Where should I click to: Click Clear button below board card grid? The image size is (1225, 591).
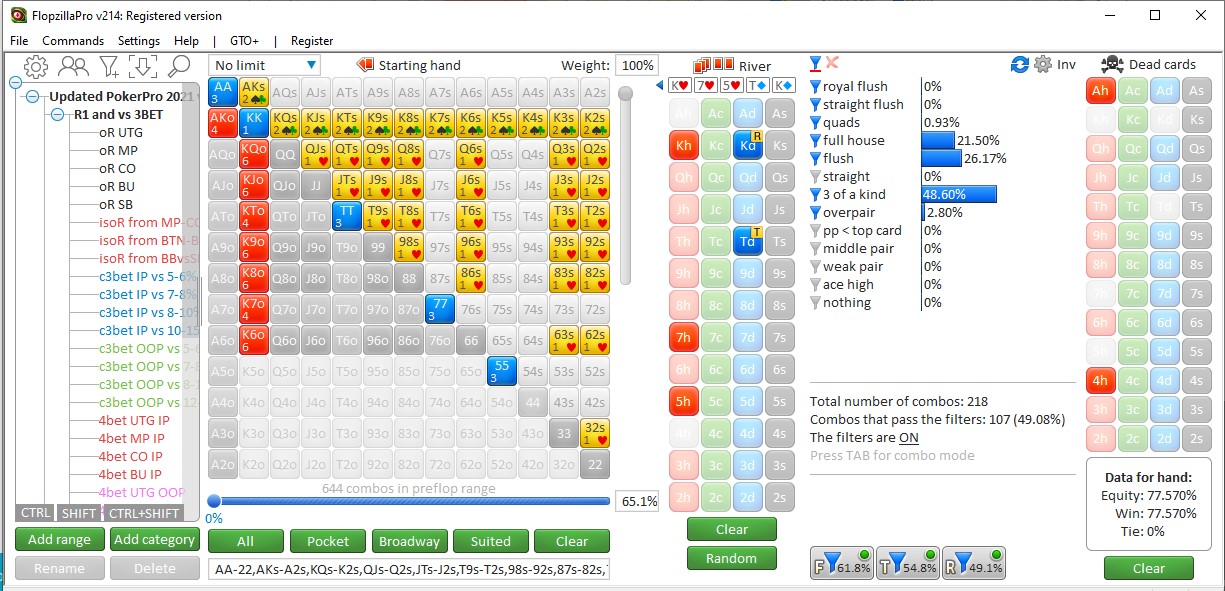coord(731,529)
